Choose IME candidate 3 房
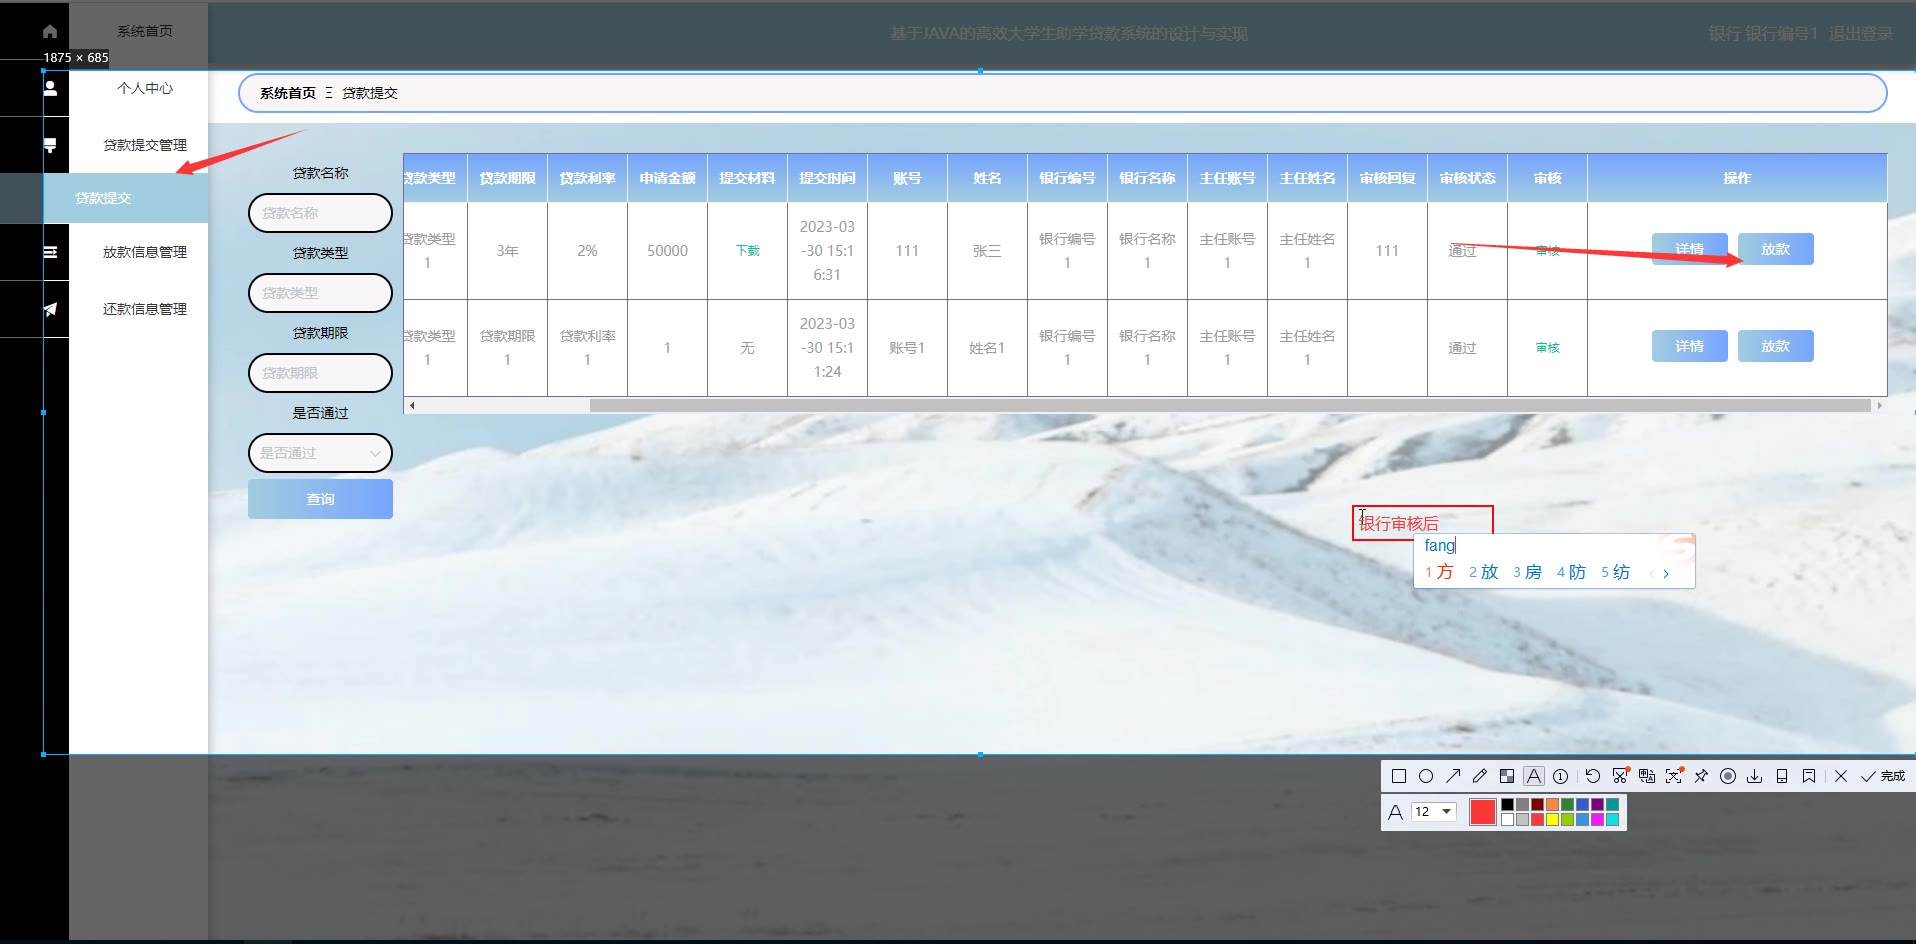Viewport: 1916px width, 944px height. pos(1528,572)
